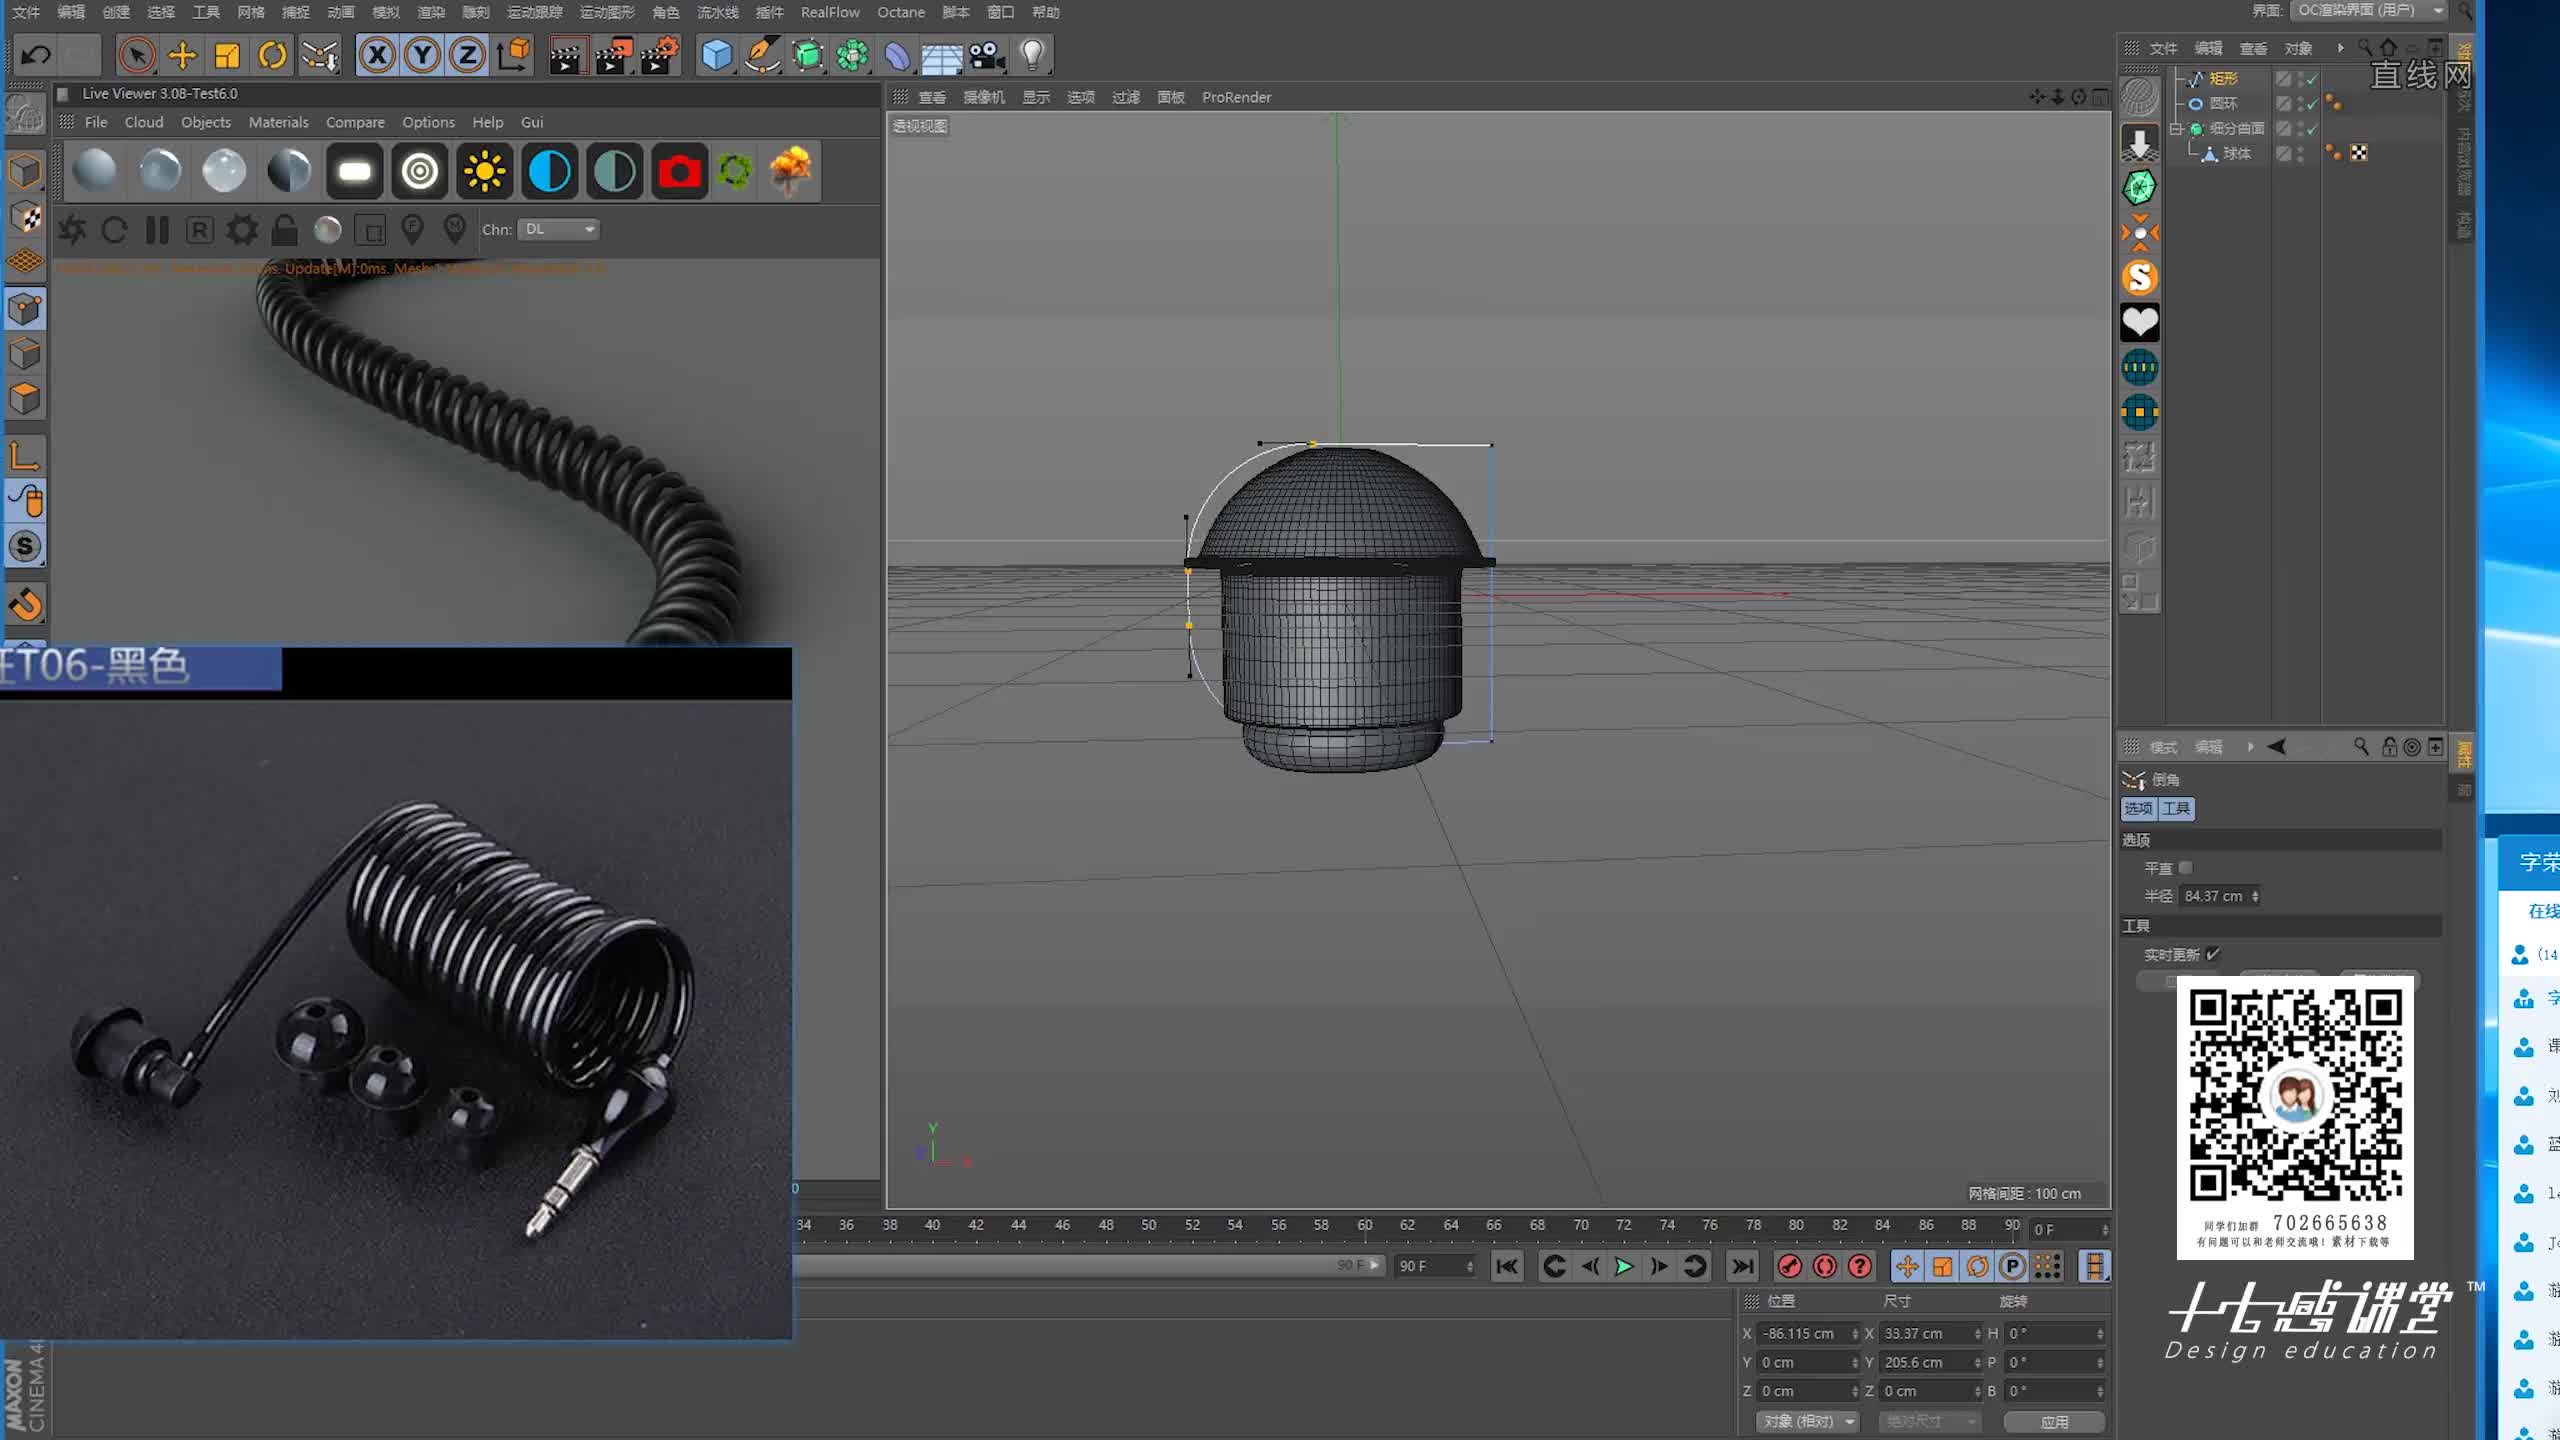2560x1440 pixels.
Task: Add Octane area light white rectangle icon
Action: tap(355, 172)
